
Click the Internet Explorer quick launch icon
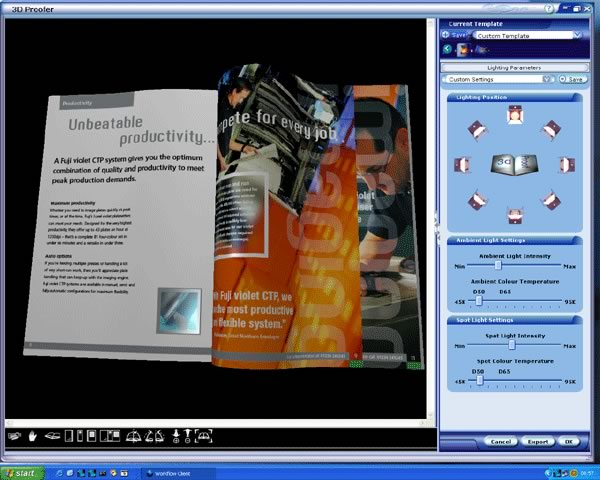point(59,473)
